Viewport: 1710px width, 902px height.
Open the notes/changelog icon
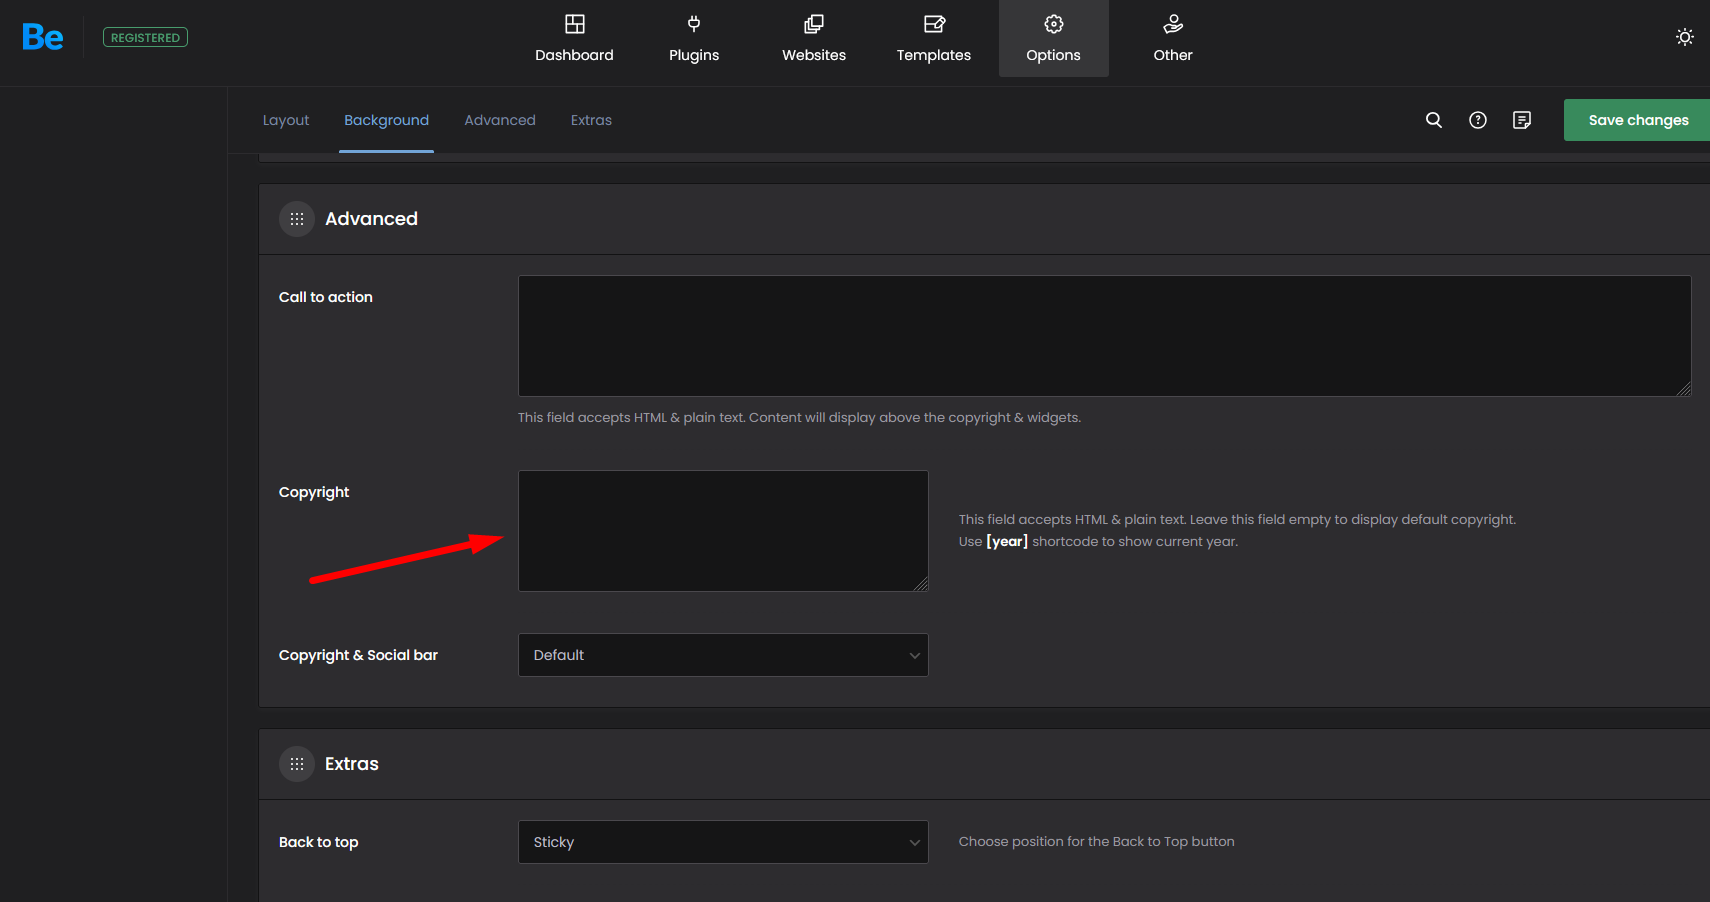1522,120
